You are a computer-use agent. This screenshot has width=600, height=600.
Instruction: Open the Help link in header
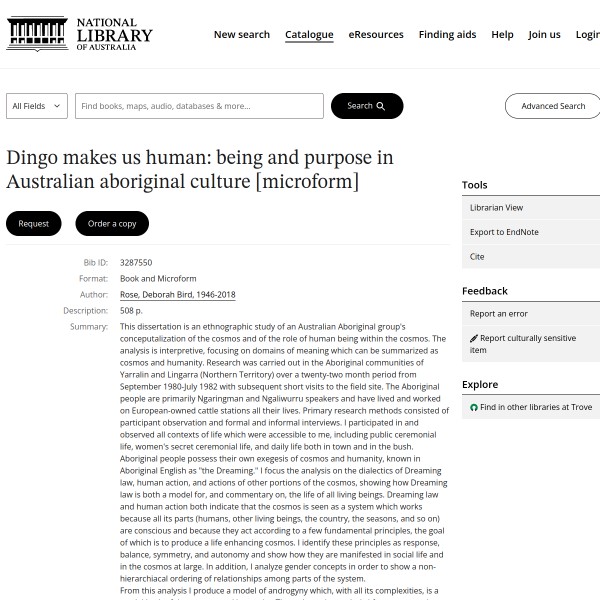(502, 34)
